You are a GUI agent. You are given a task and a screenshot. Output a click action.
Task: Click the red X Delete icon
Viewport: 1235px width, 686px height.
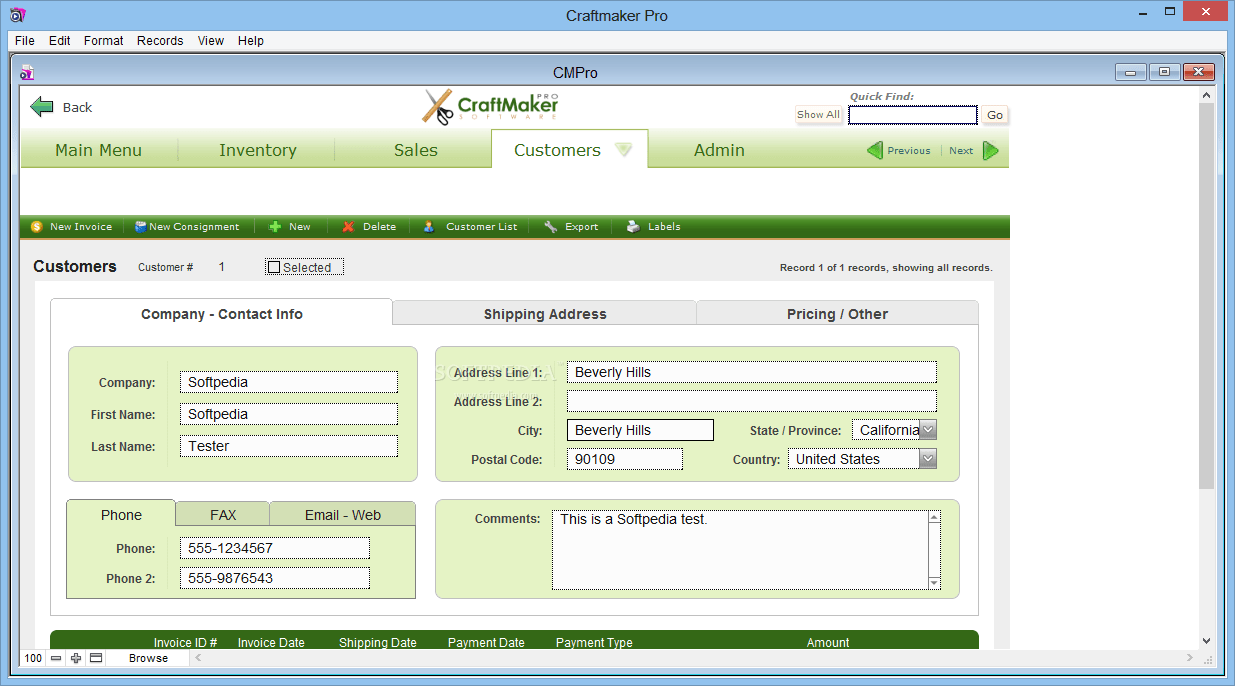pos(348,227)
